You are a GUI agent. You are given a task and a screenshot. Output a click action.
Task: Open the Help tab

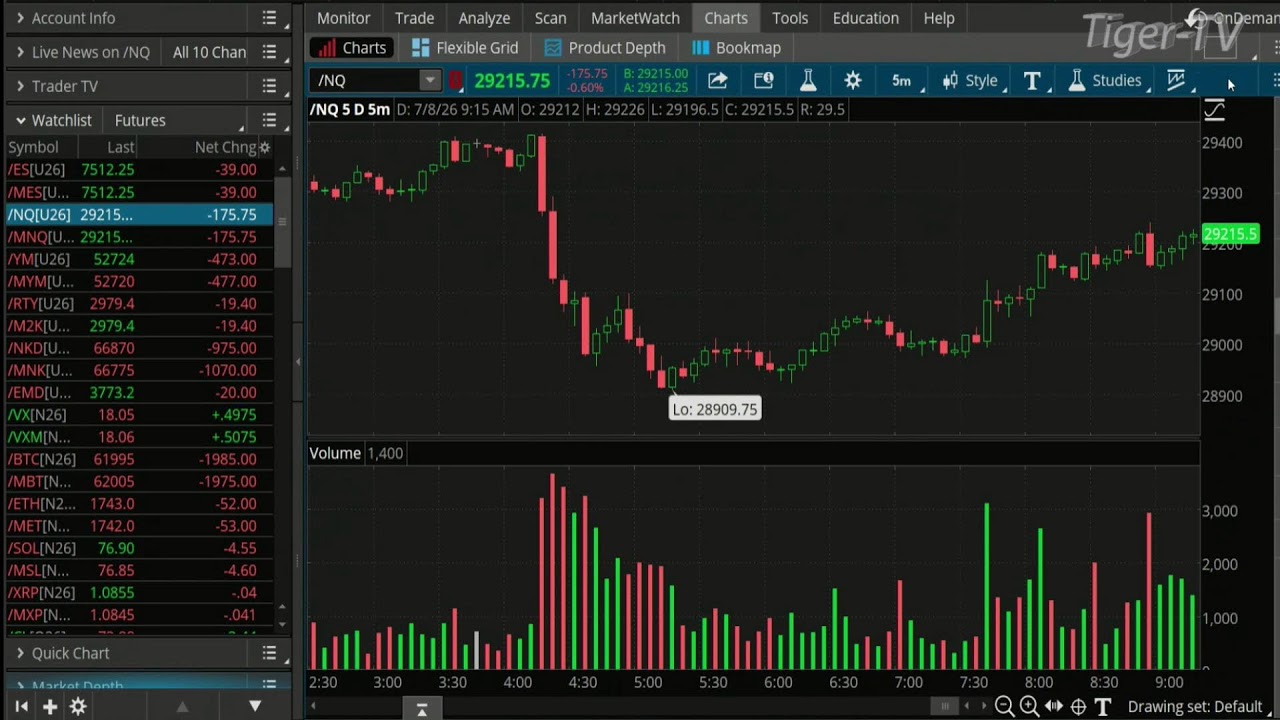(x=939, y=18)
